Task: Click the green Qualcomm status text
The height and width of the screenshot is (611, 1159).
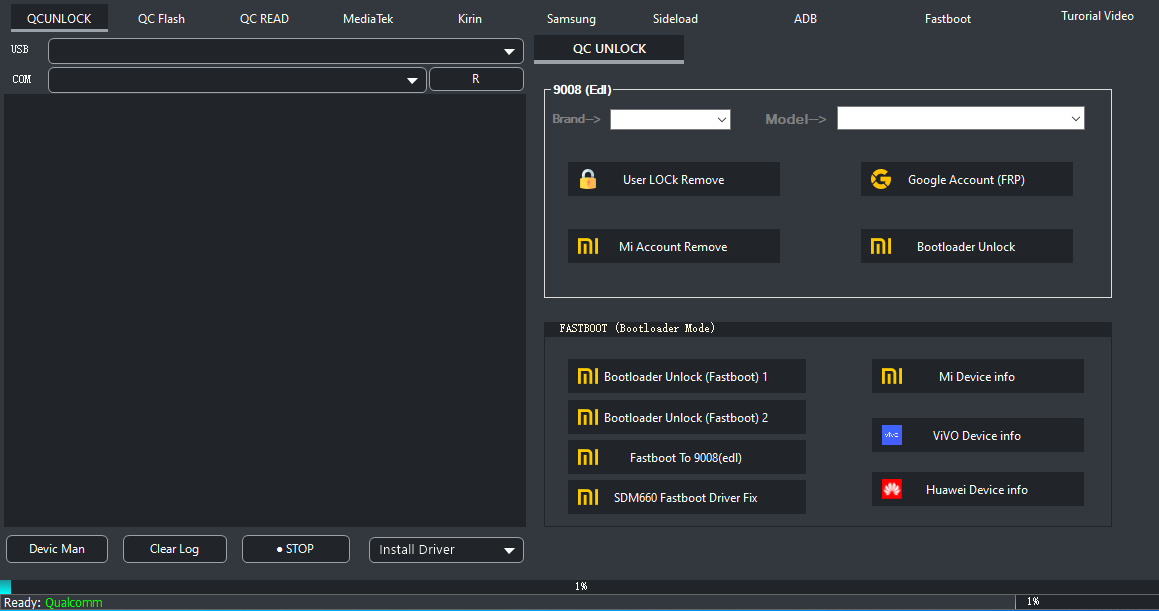Action: tap(74, 603)
